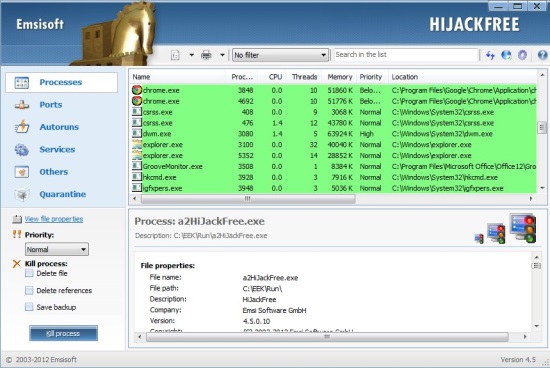Click the large traffic-light monitor icon

coord(523,228)
